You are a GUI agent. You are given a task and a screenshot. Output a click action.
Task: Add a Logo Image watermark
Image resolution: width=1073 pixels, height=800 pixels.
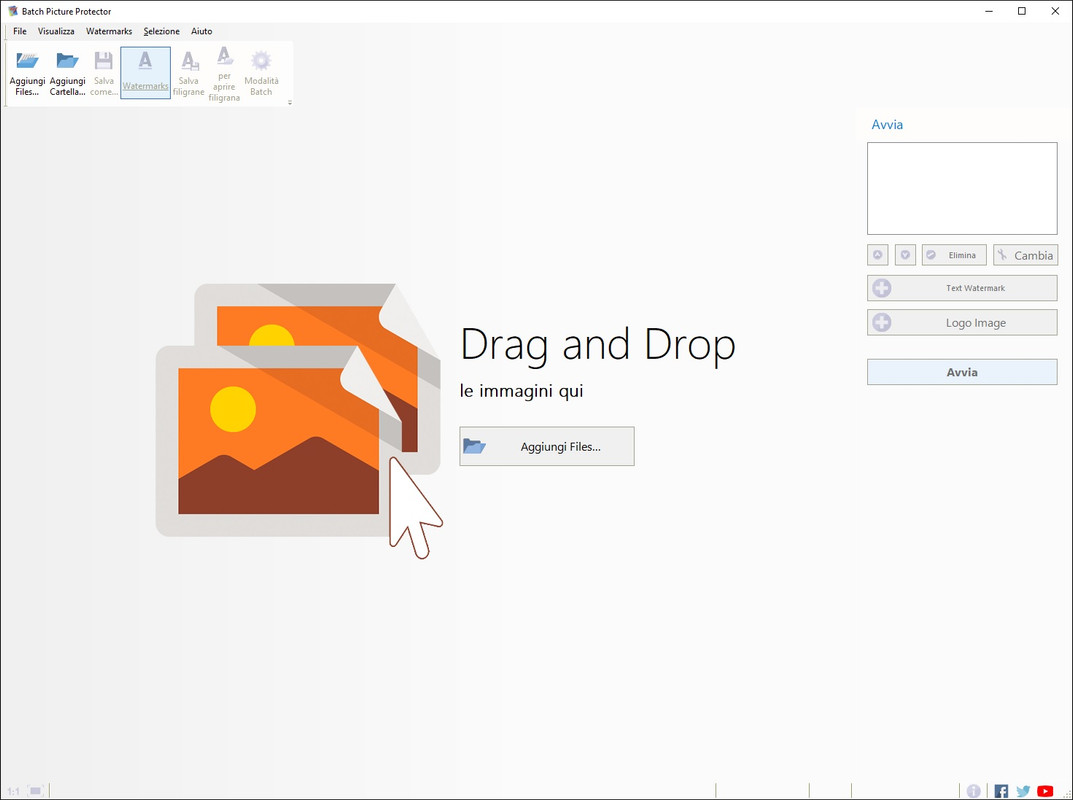click(x=962, y=322)
